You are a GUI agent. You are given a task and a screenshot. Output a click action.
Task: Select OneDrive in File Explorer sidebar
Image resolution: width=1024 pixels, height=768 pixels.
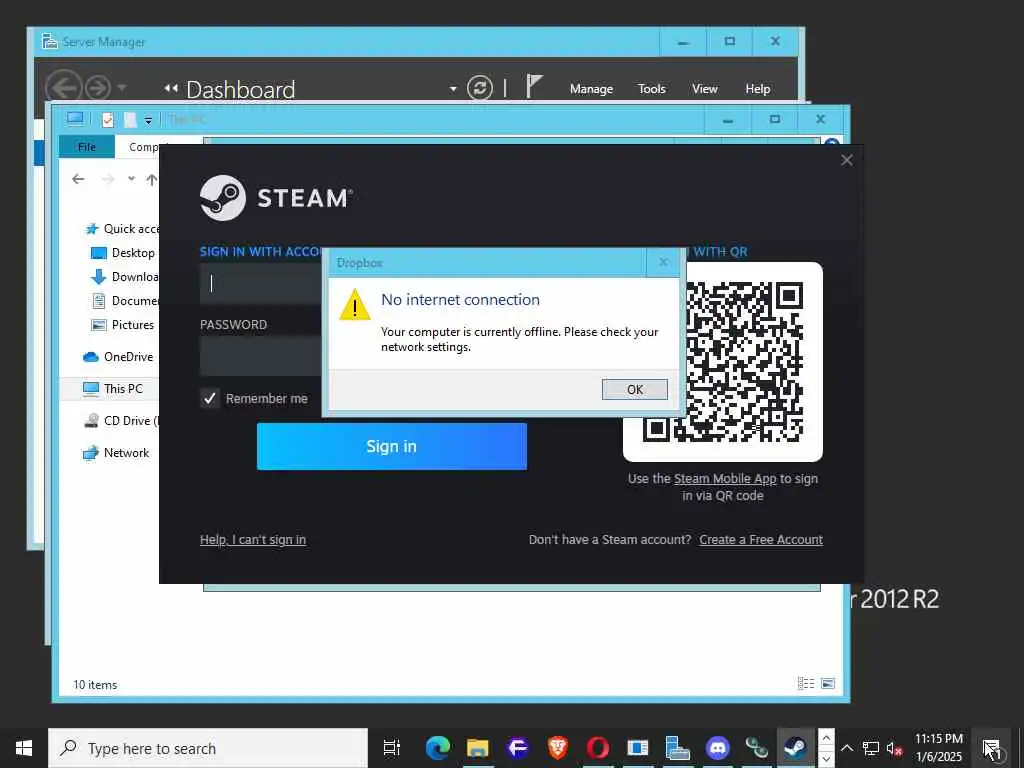point(118,357)
